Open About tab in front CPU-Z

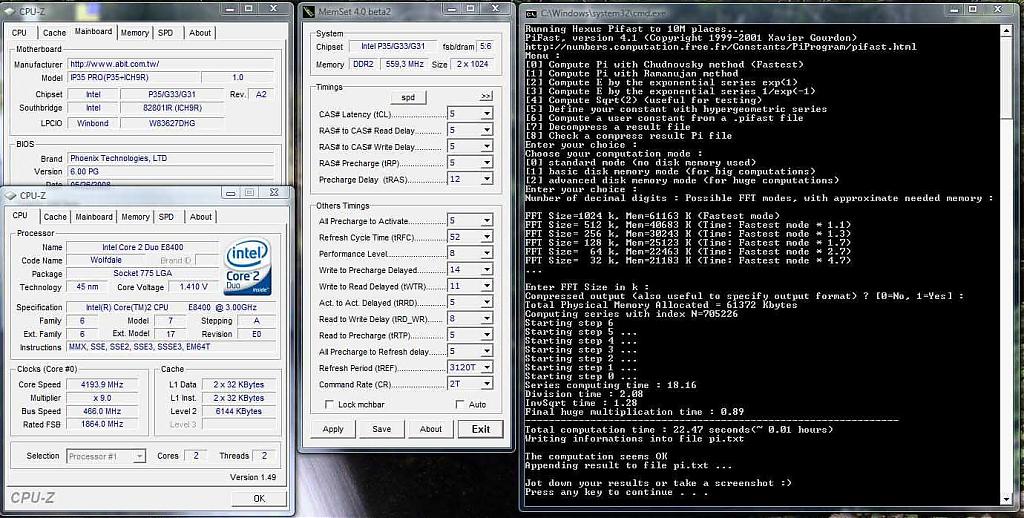coord(200,217)
